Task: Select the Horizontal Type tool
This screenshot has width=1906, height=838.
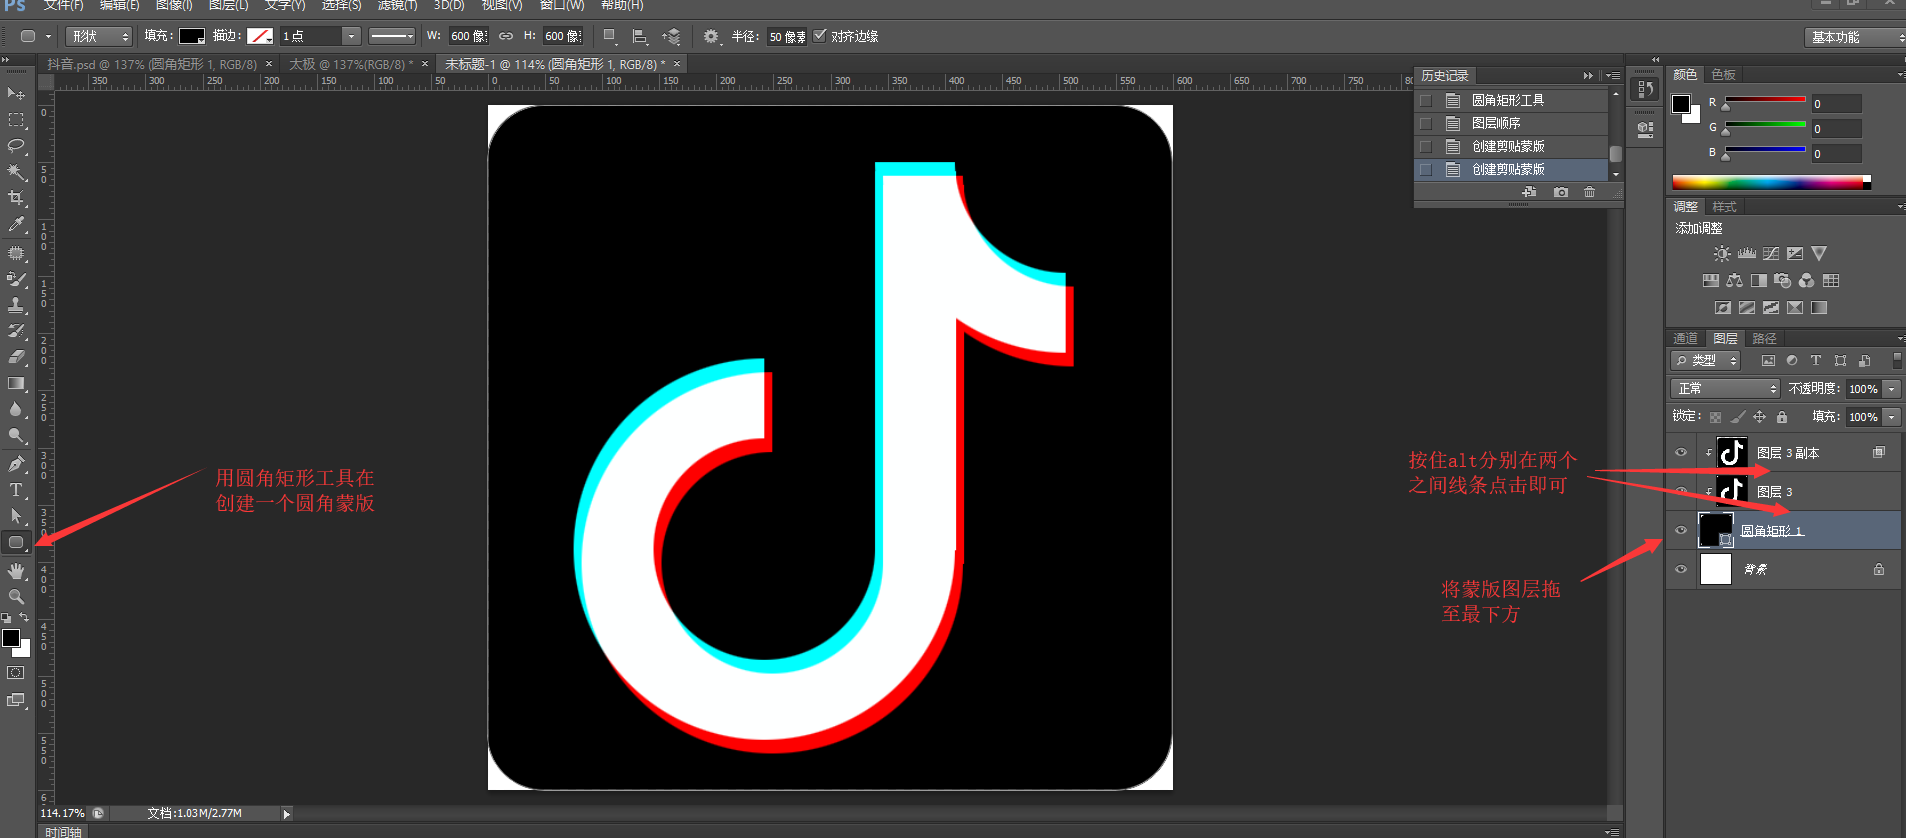Action: (x=16, y=490)
